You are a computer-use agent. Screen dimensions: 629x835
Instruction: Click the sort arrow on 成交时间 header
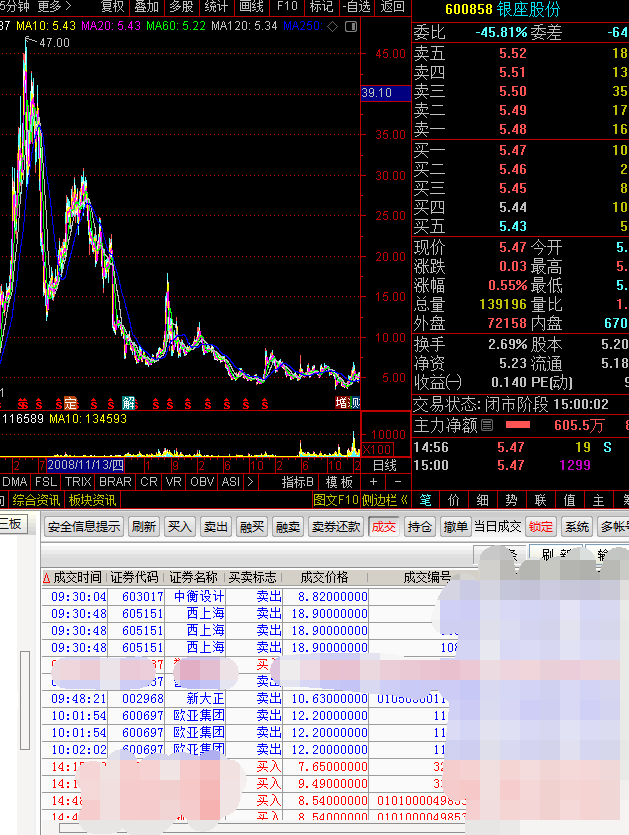point(46,578)
